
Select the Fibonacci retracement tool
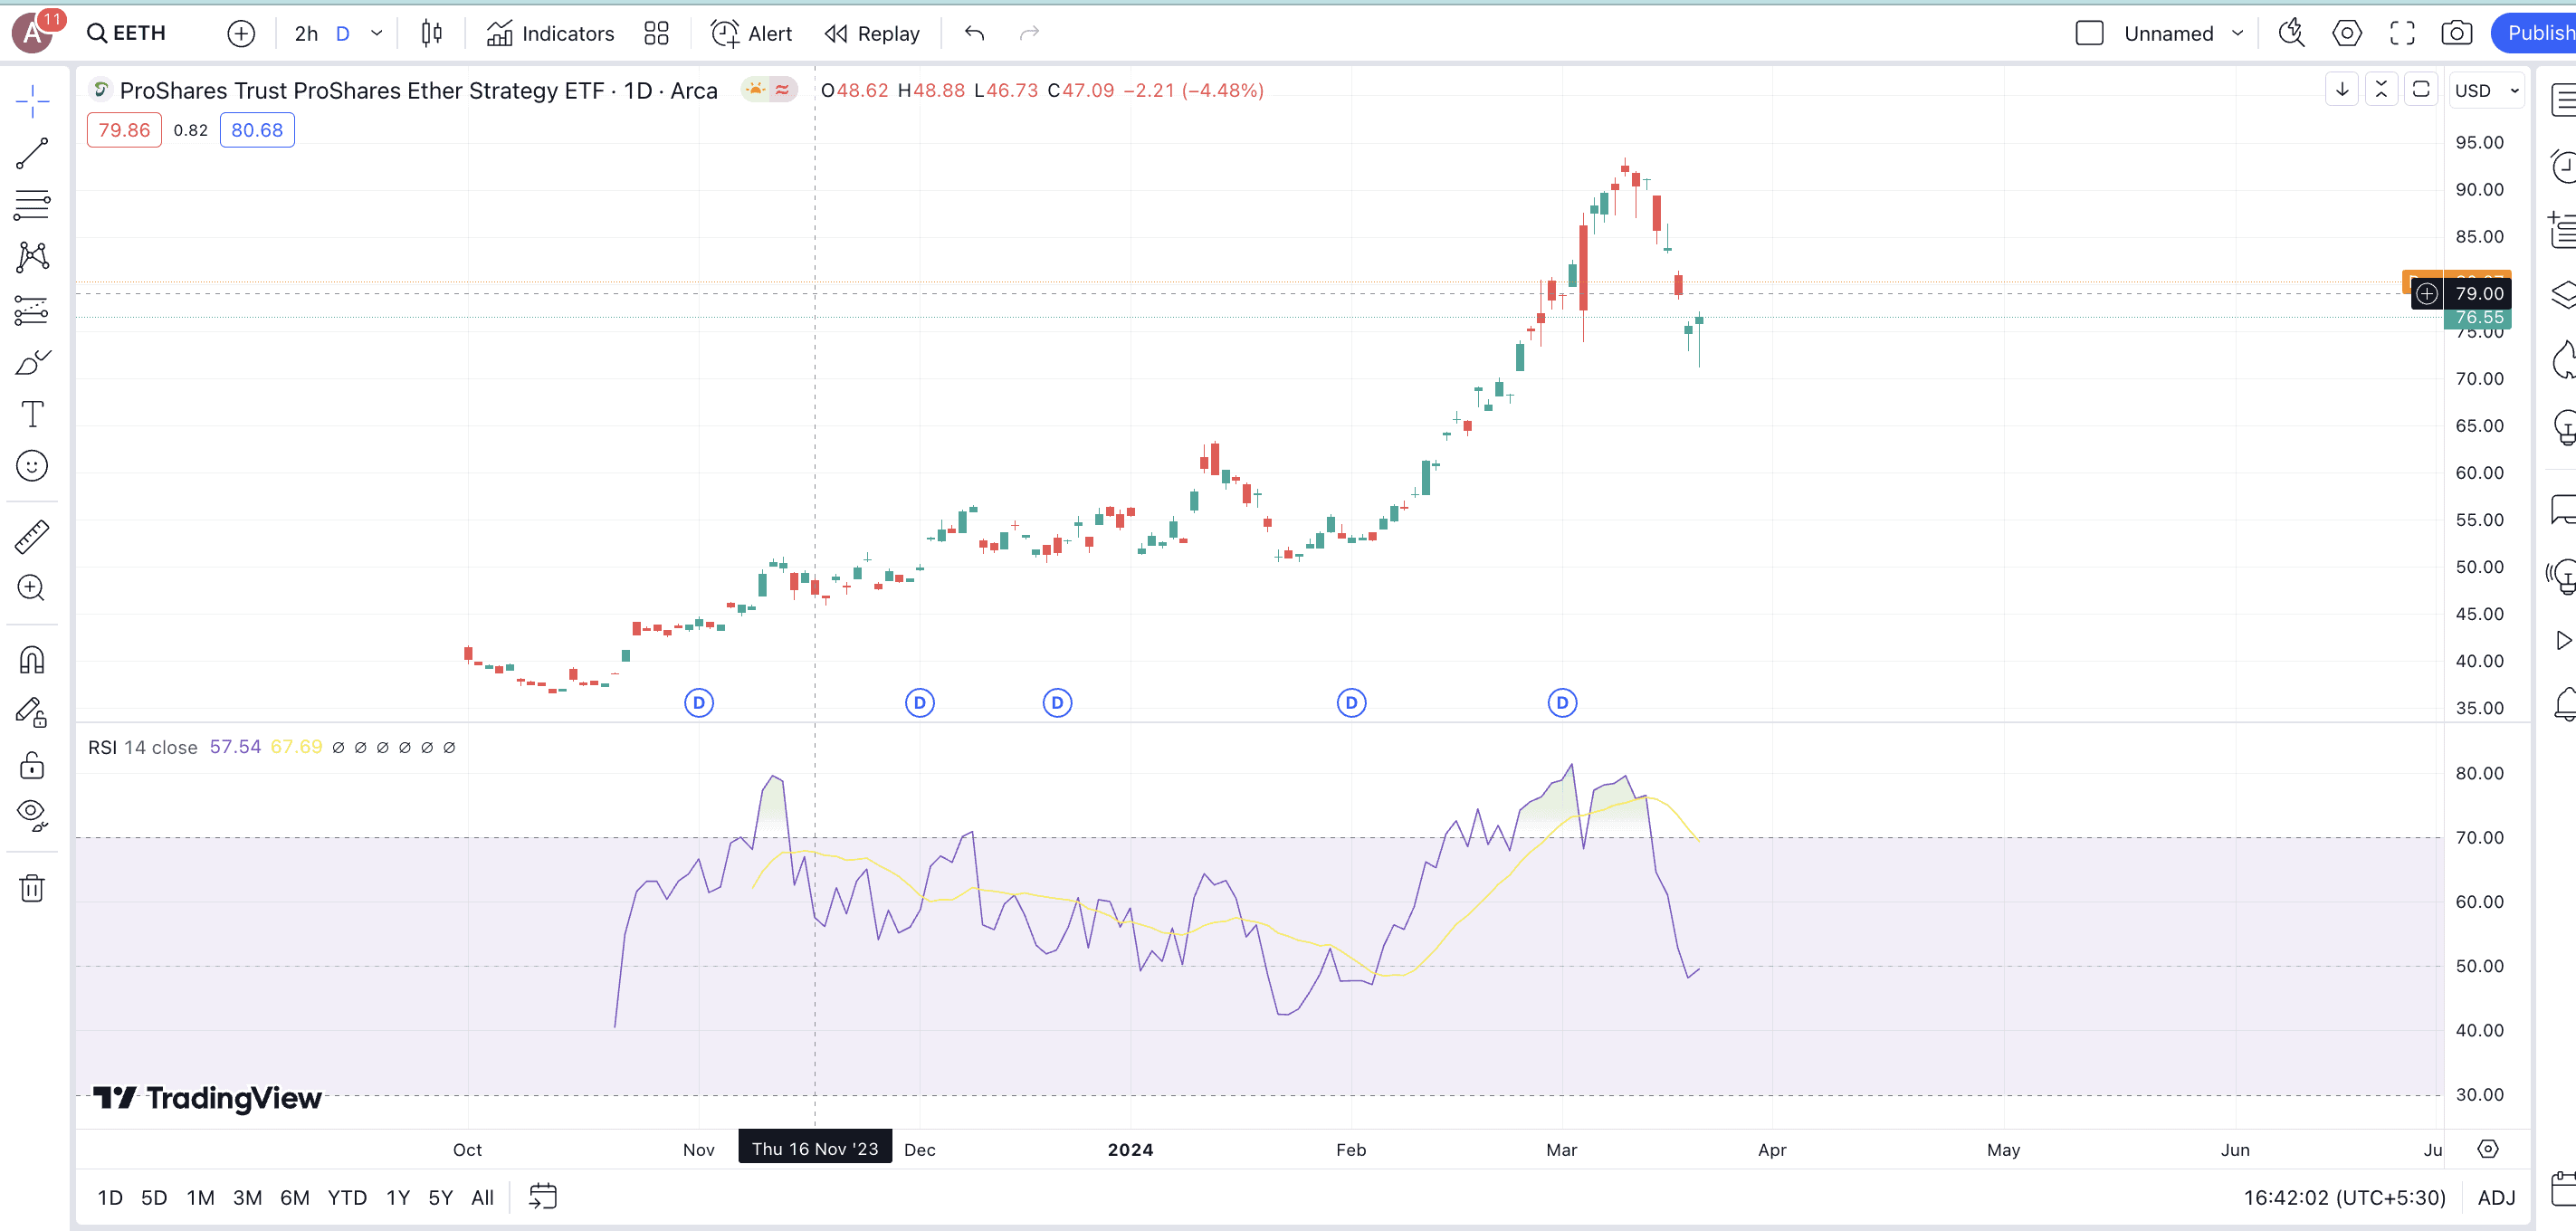click(x=32, y=205)
